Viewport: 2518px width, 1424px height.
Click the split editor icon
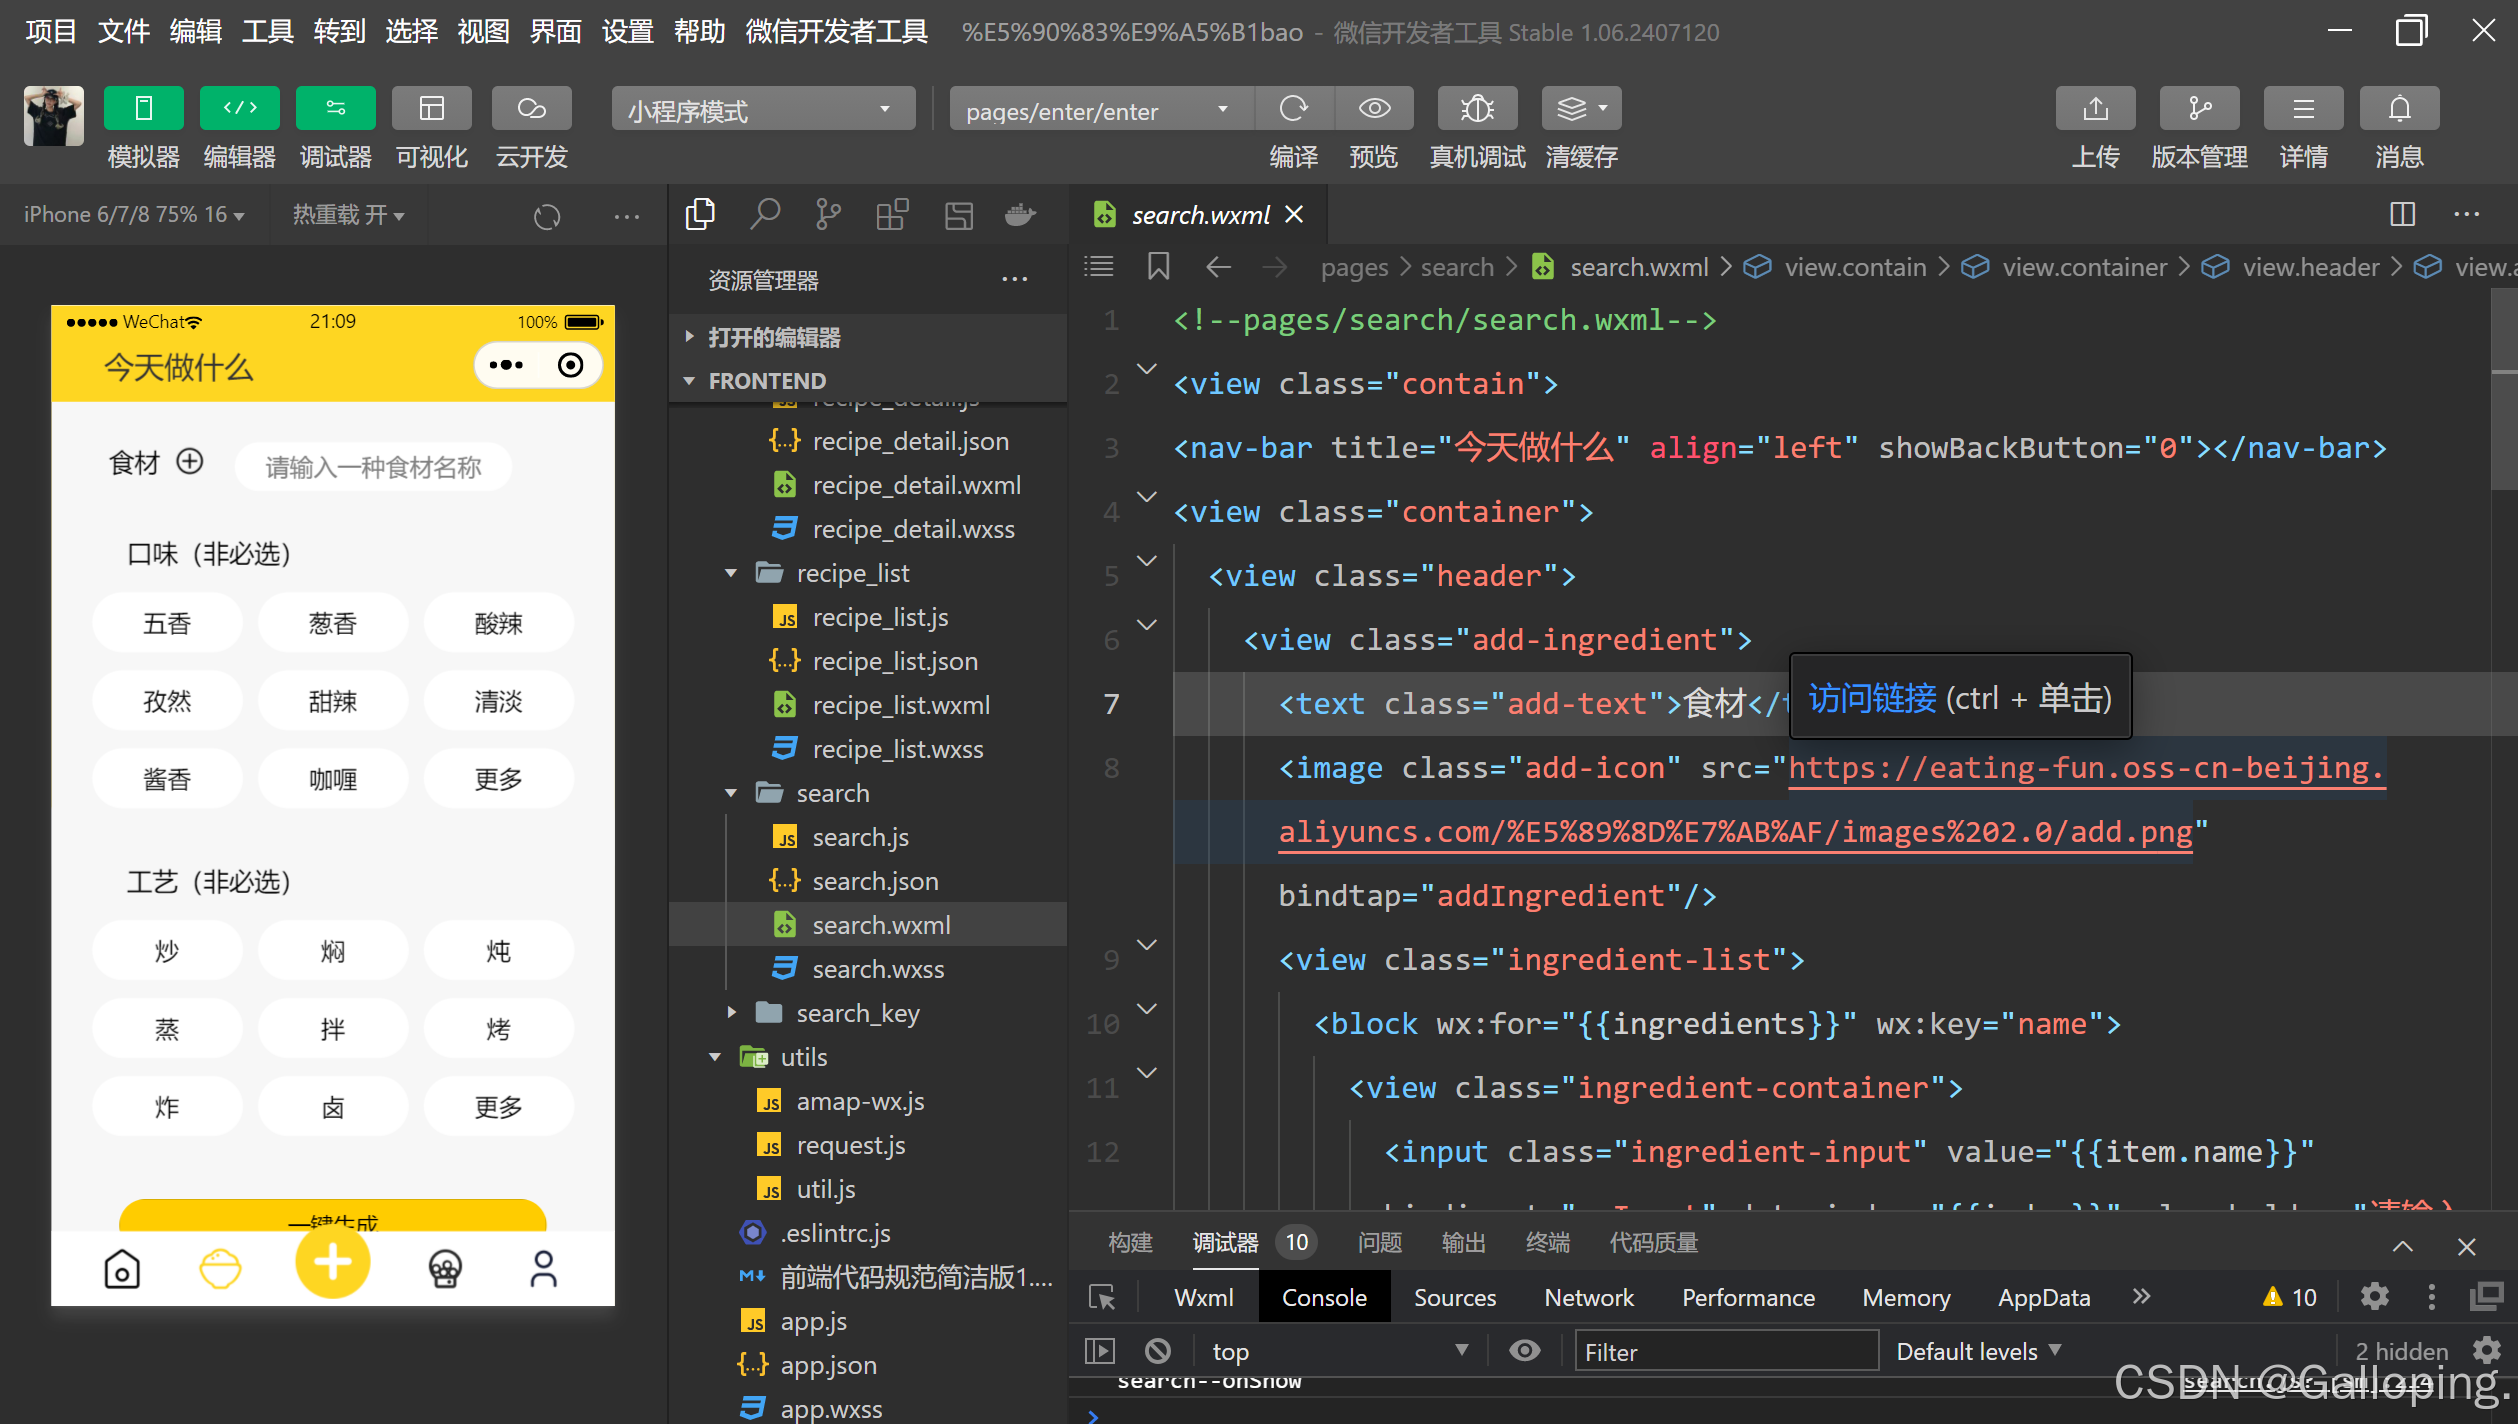[x=2402, y=214]
